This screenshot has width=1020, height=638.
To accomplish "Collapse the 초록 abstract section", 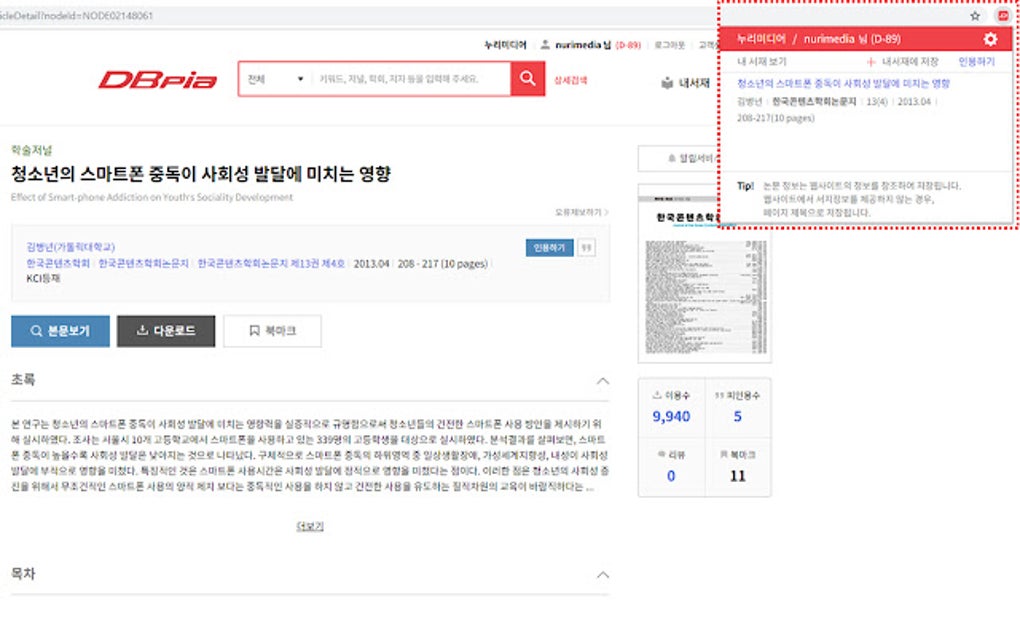I will point(602,381).
